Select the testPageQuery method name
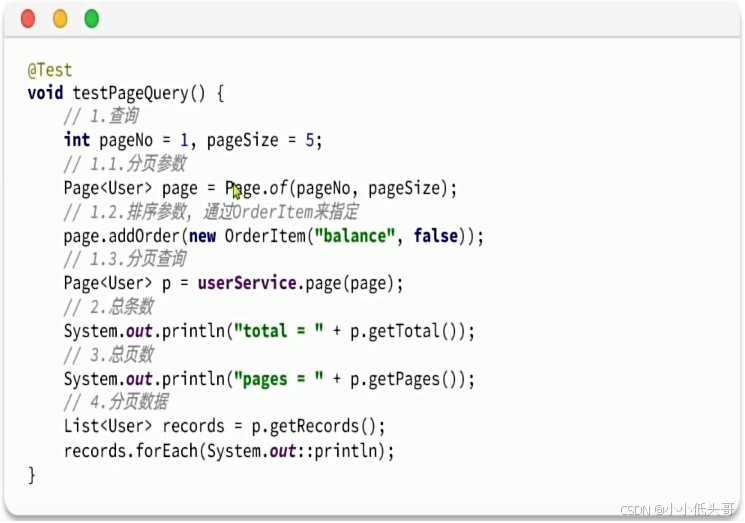Image resolution: width=745 pixels, height=523 pixels. tap(130, 93)
